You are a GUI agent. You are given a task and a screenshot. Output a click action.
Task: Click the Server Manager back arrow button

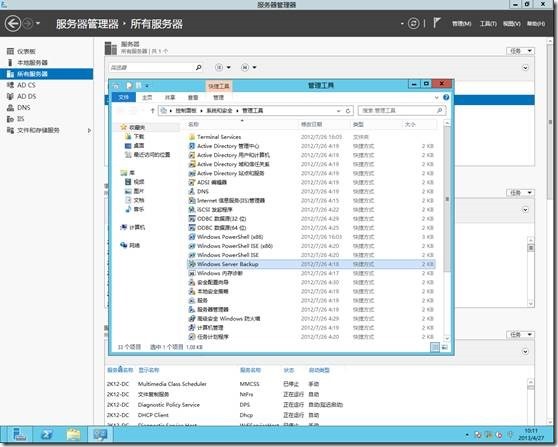tap(13, 24)
